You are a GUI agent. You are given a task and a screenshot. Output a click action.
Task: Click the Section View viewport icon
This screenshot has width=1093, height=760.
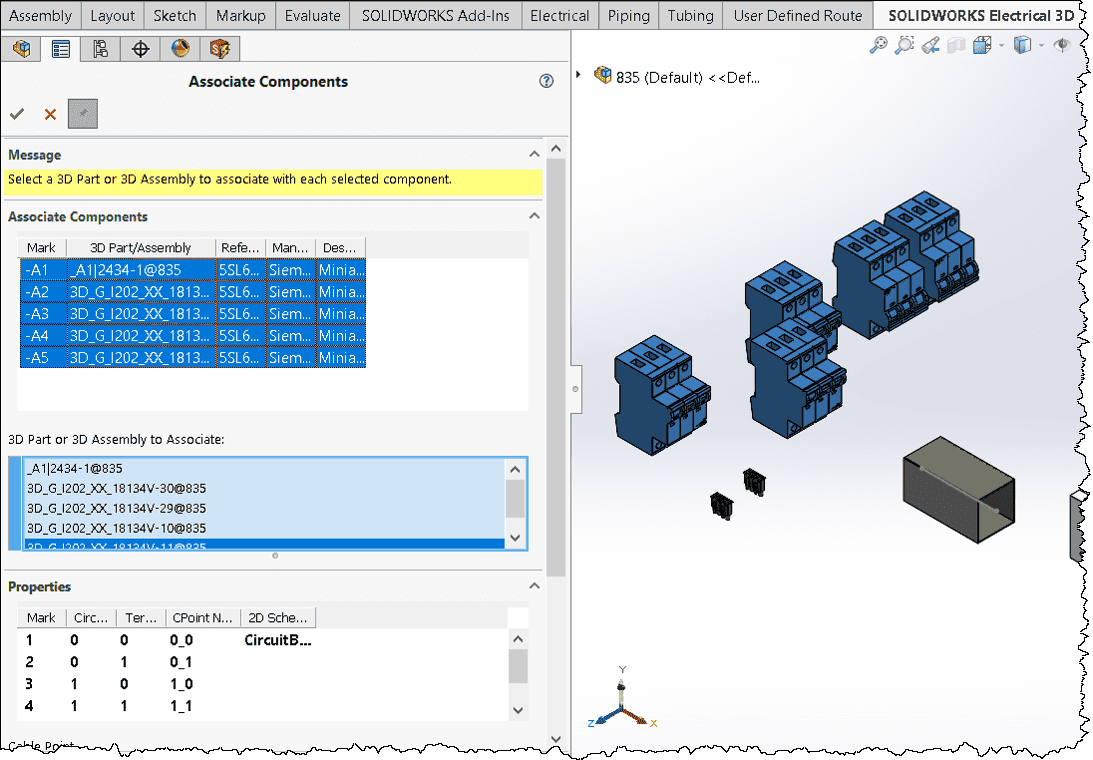click(956, 45)
